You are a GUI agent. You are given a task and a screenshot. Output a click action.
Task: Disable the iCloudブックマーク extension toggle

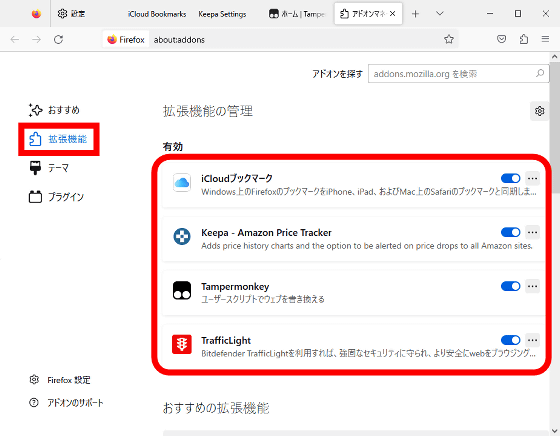(x=510, y=178)
